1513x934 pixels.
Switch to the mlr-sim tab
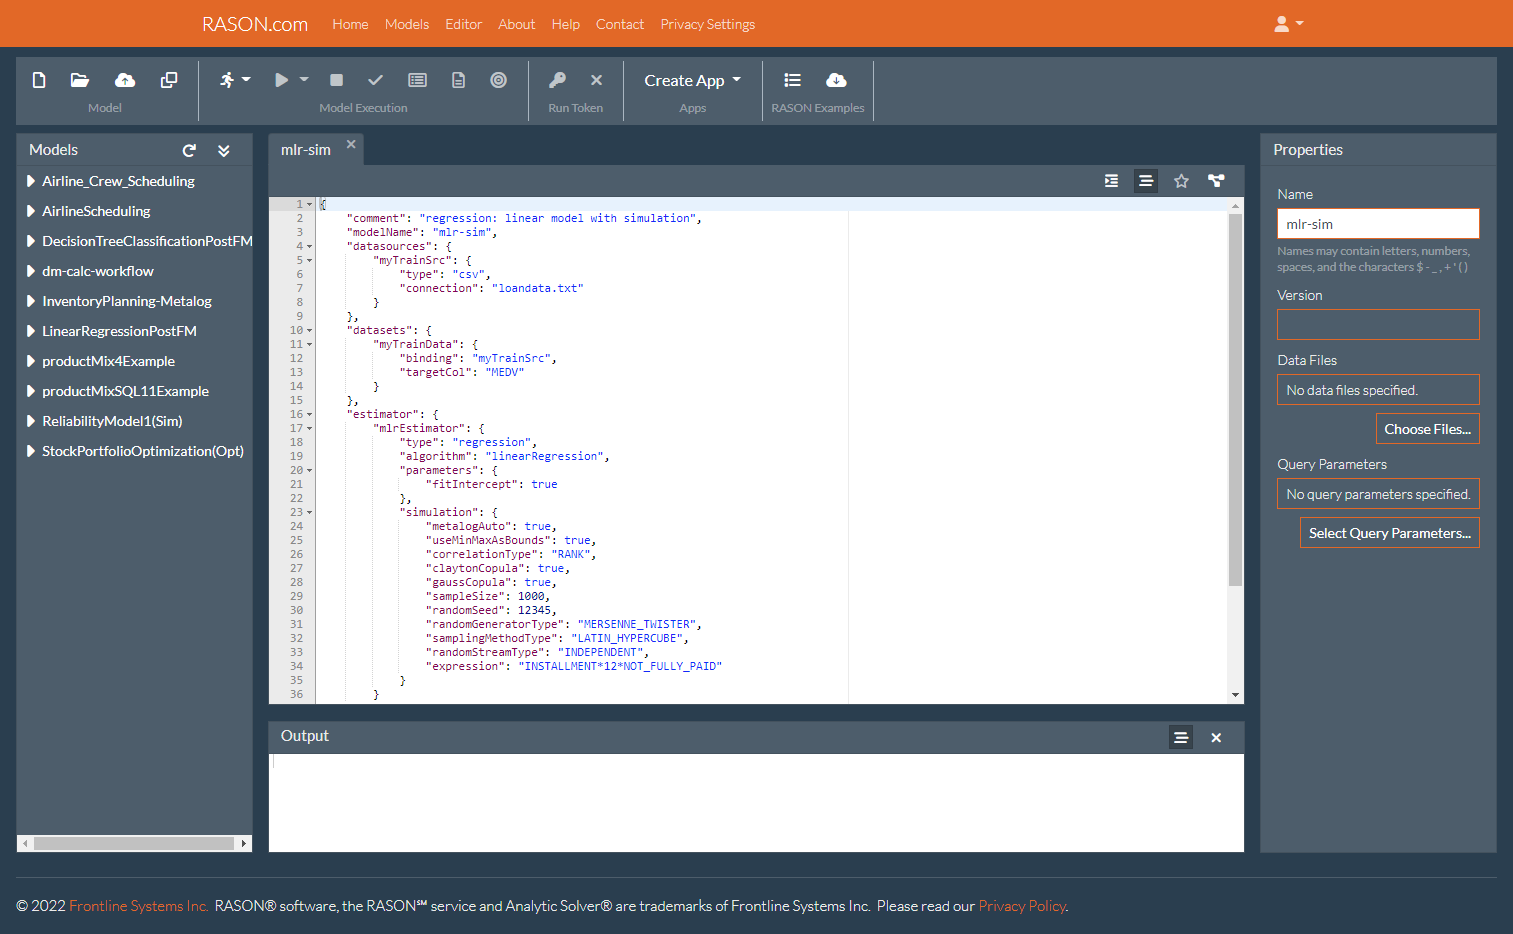point(306,150)
